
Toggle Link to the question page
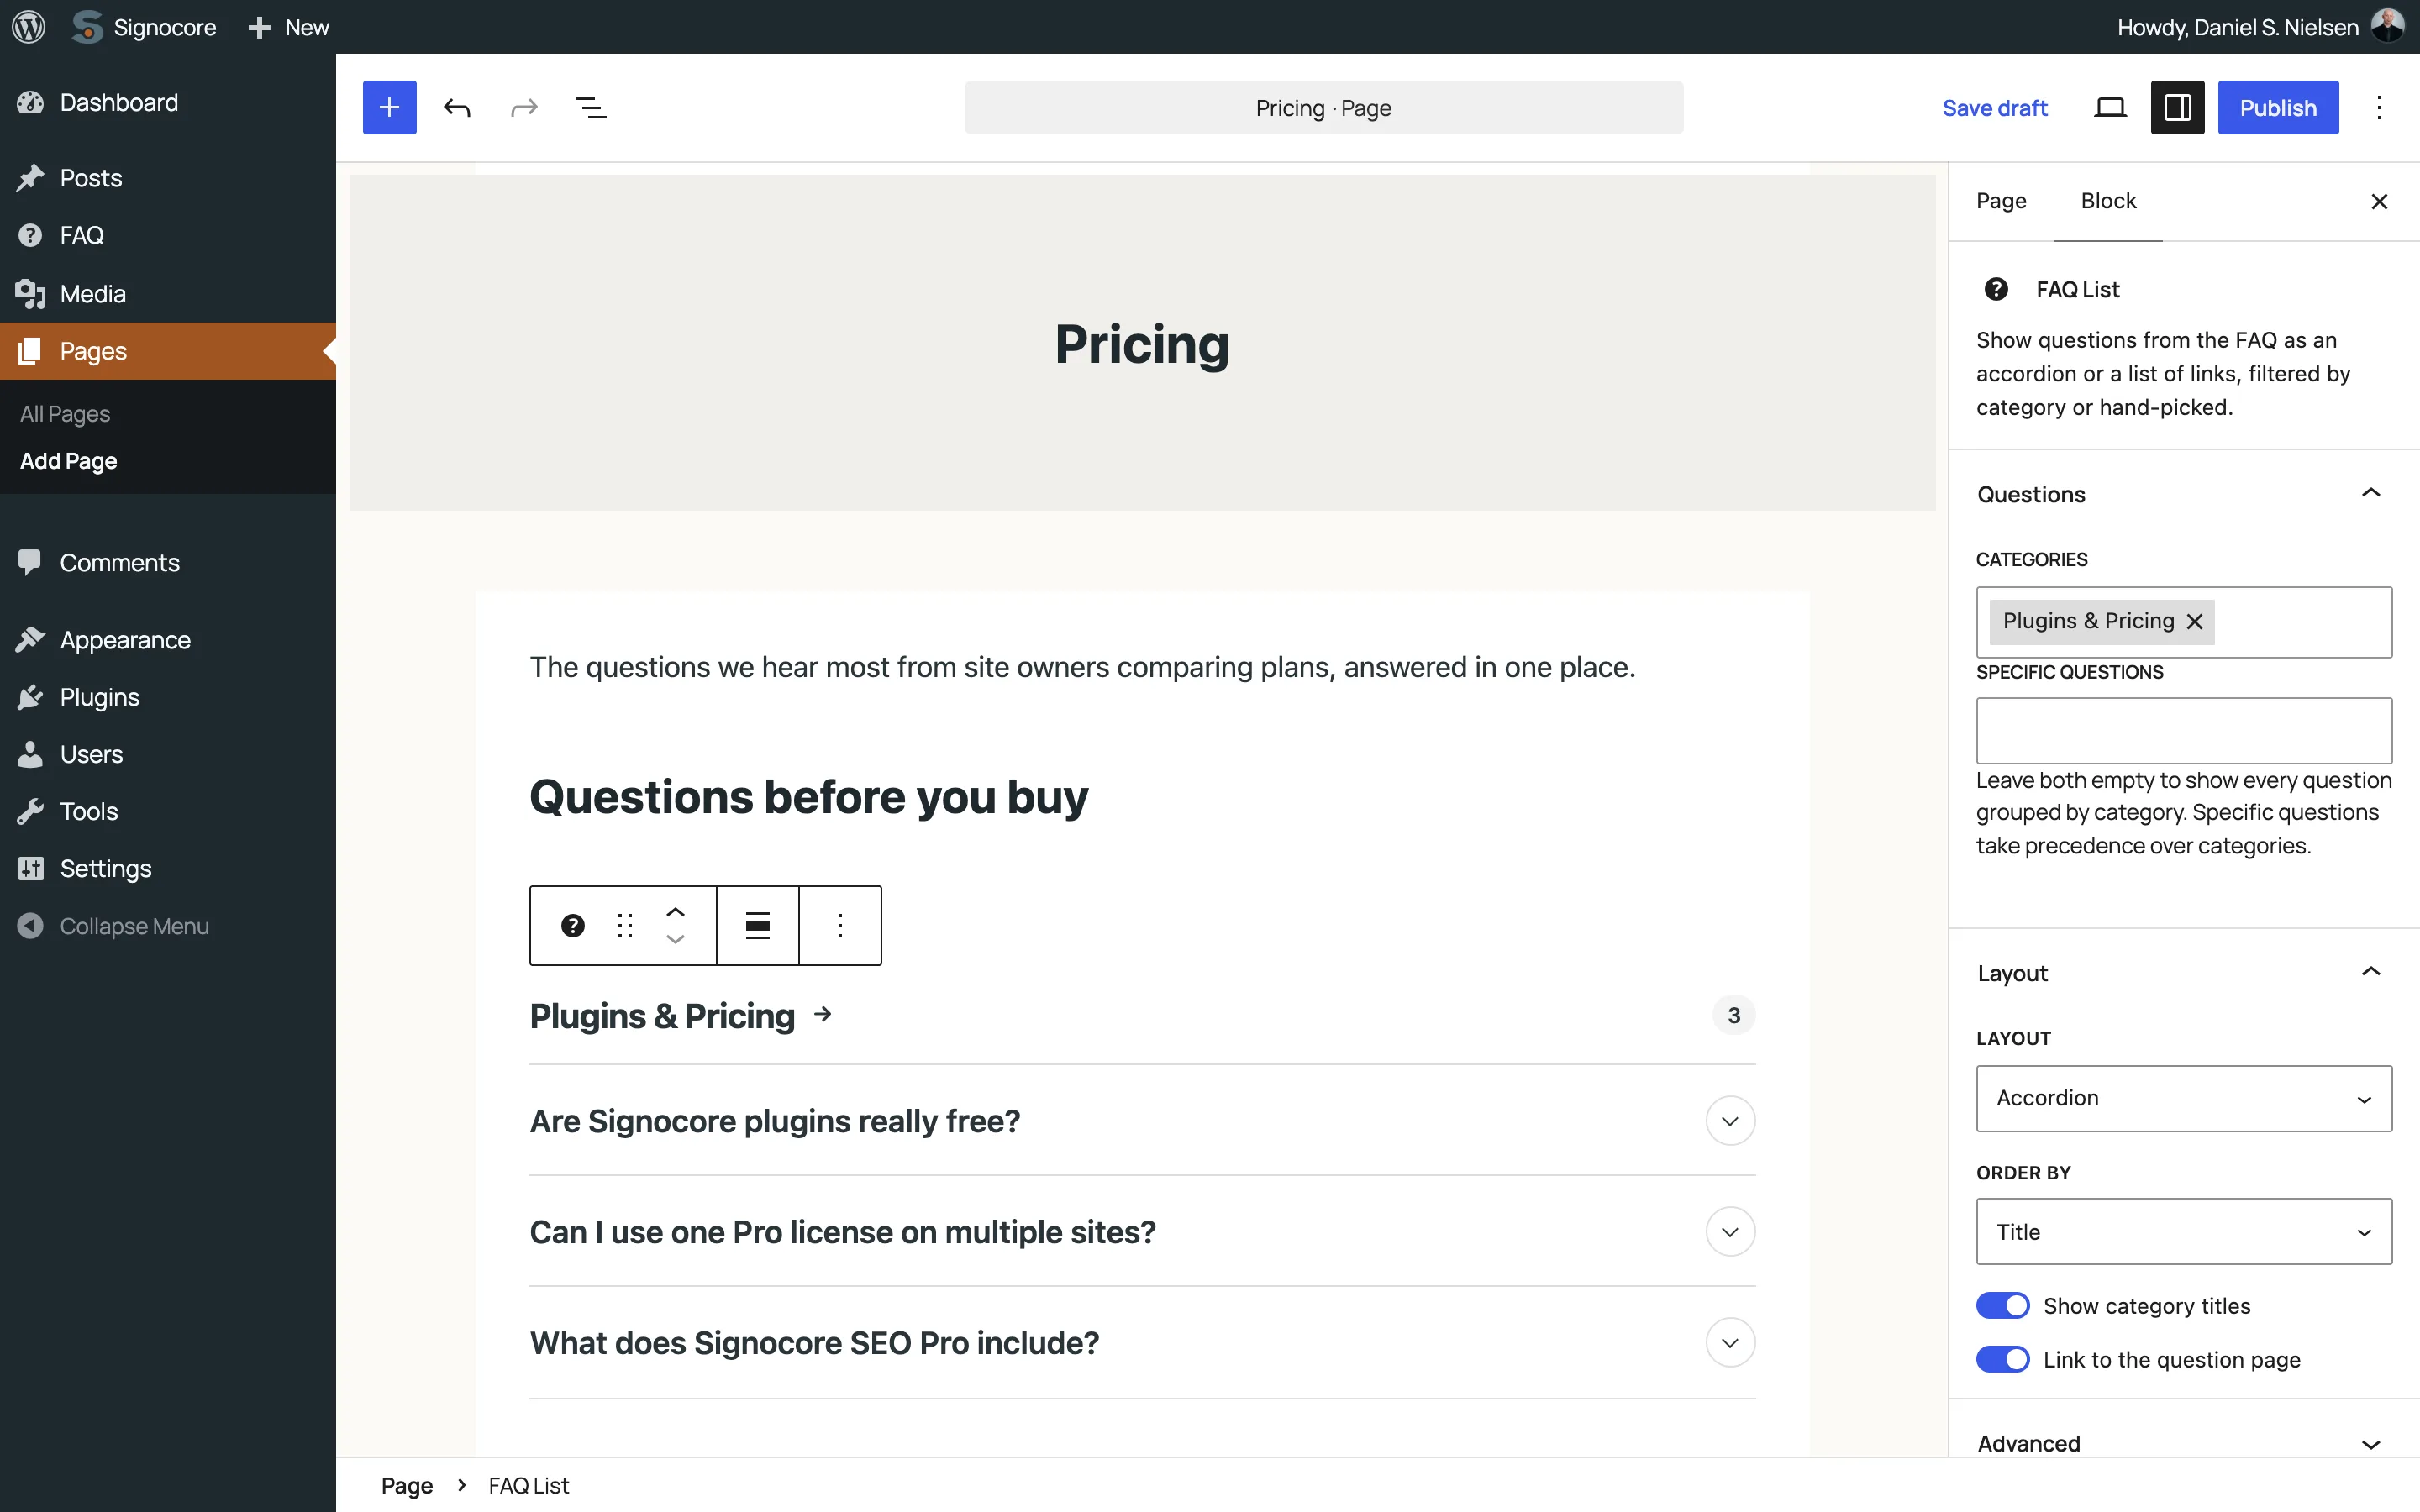[x=2003, y=1359]
